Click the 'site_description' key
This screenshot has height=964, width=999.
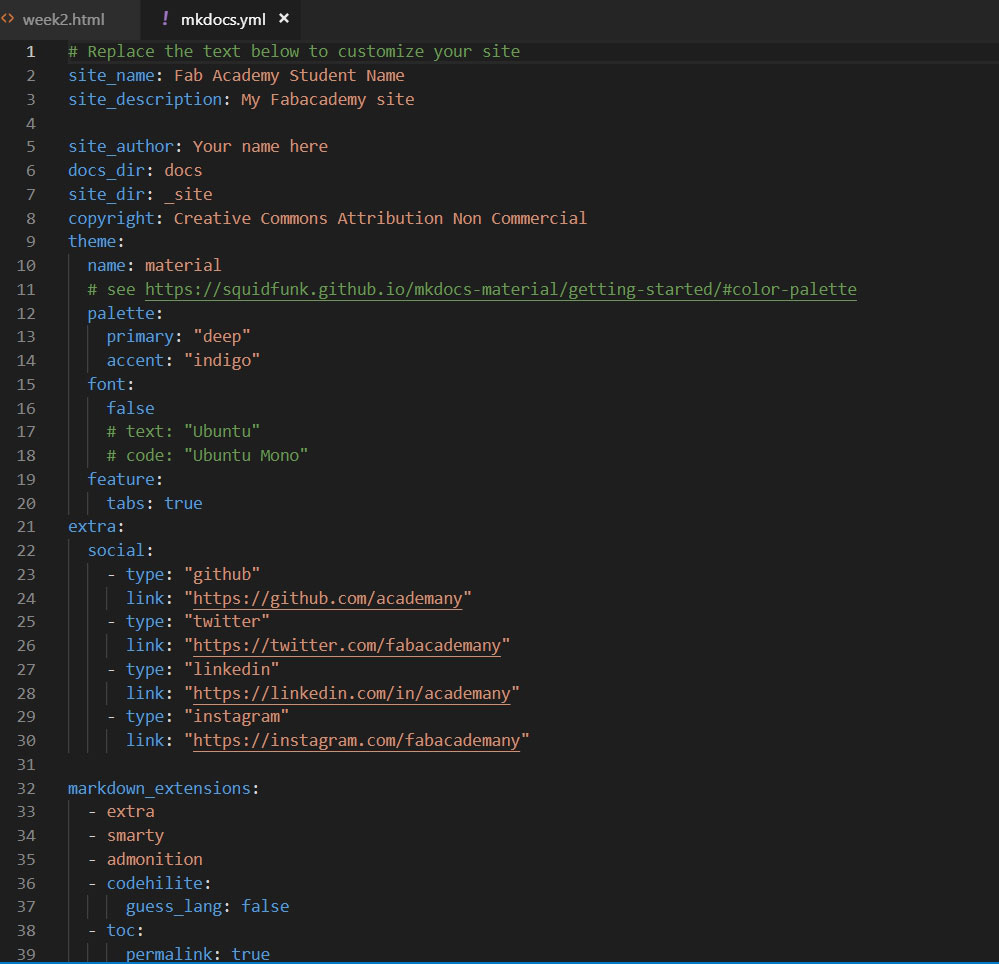pos(145,99)
